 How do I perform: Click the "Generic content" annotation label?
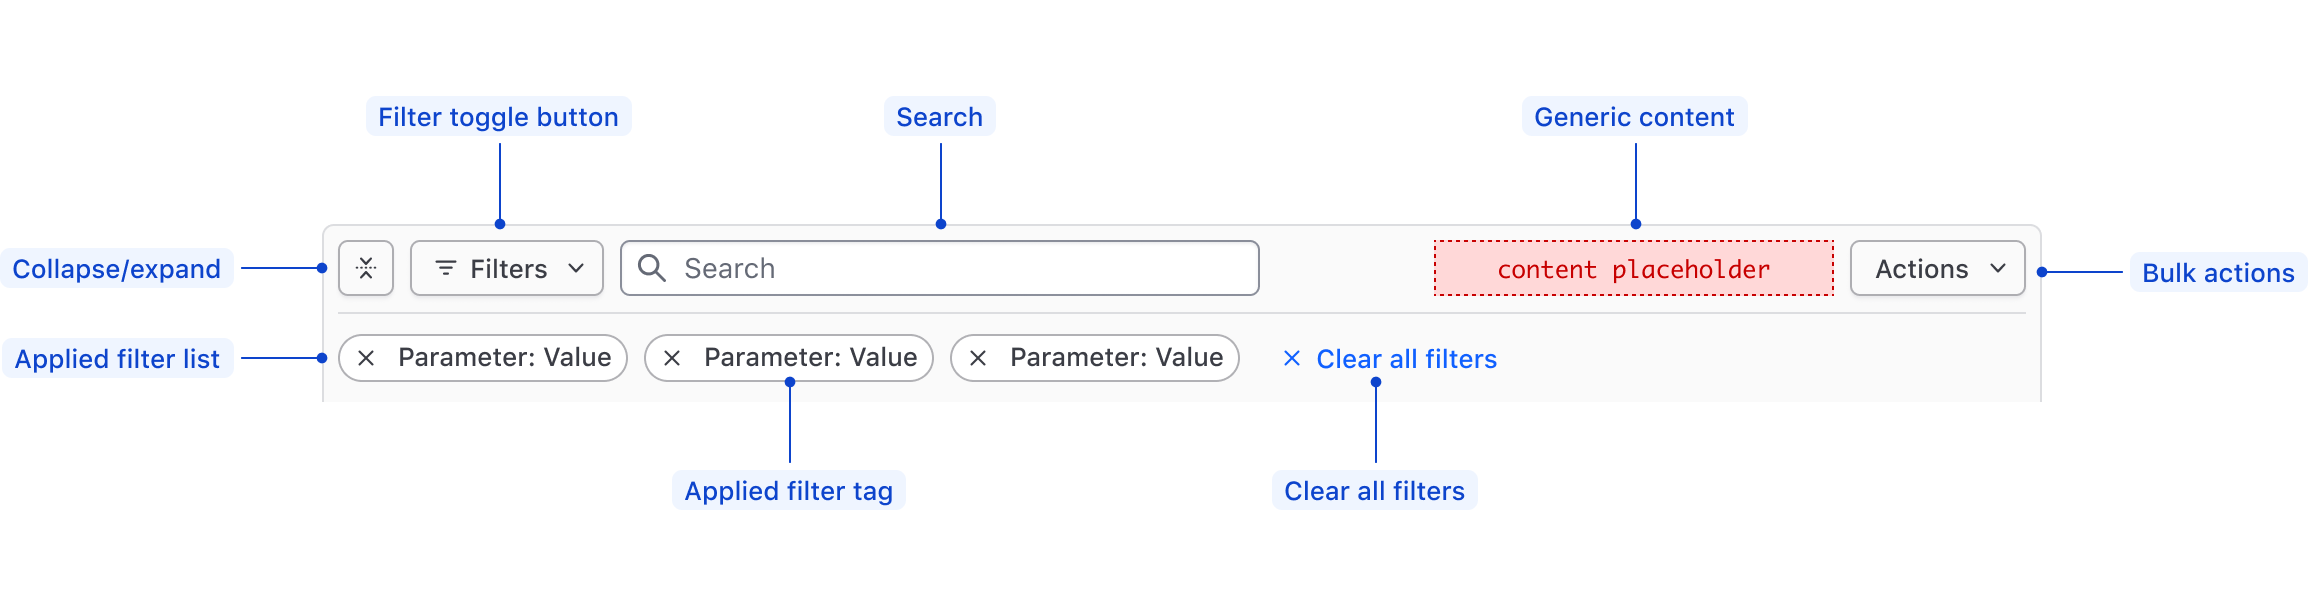pos(1634,117)
